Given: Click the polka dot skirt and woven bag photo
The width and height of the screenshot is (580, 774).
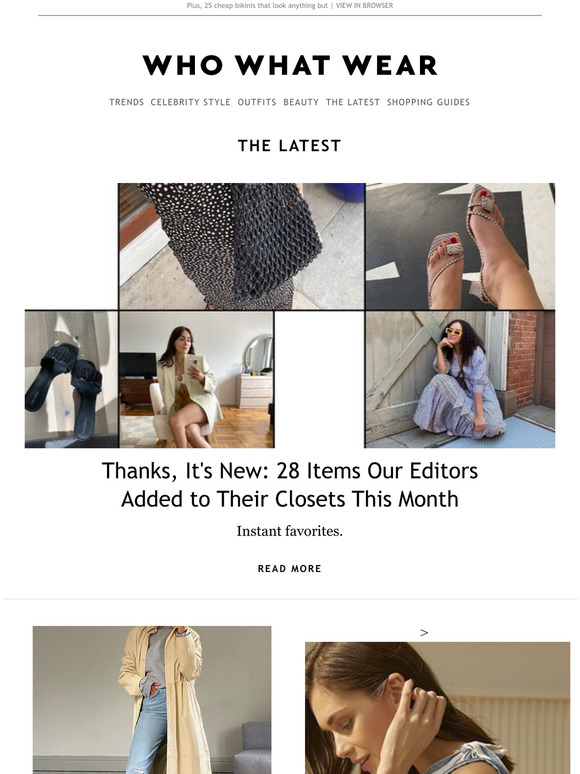Looking at the screenshot, I should click(241, 246).
